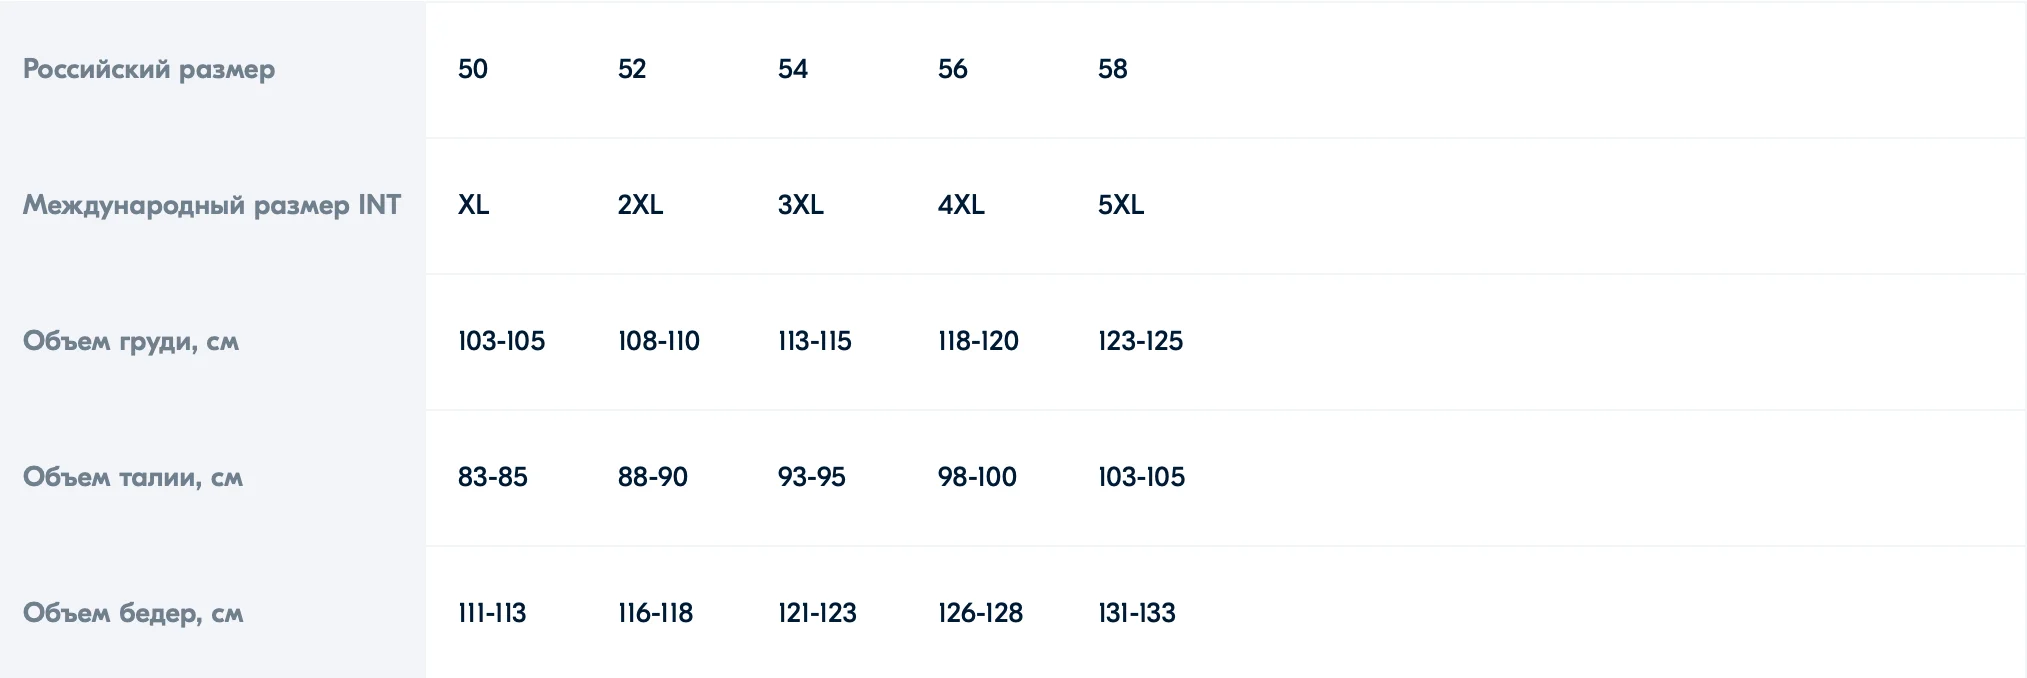The image size is (2027, 678).
Task: Click the 4XL size cell
Action: coord(961,205)
